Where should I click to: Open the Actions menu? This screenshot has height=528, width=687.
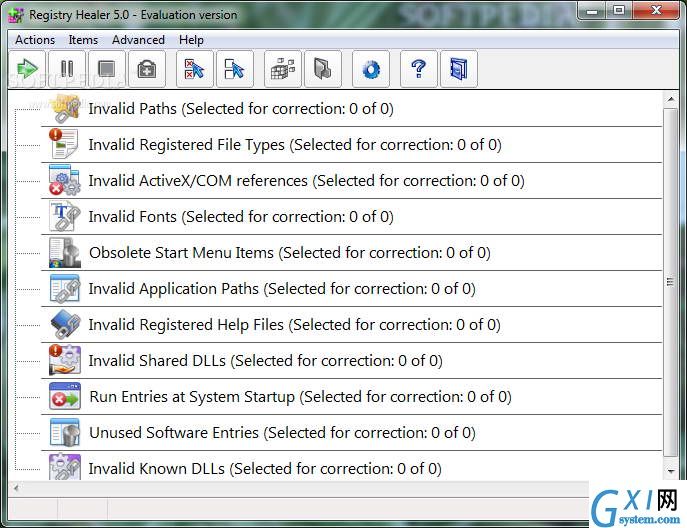pos(35,40)
